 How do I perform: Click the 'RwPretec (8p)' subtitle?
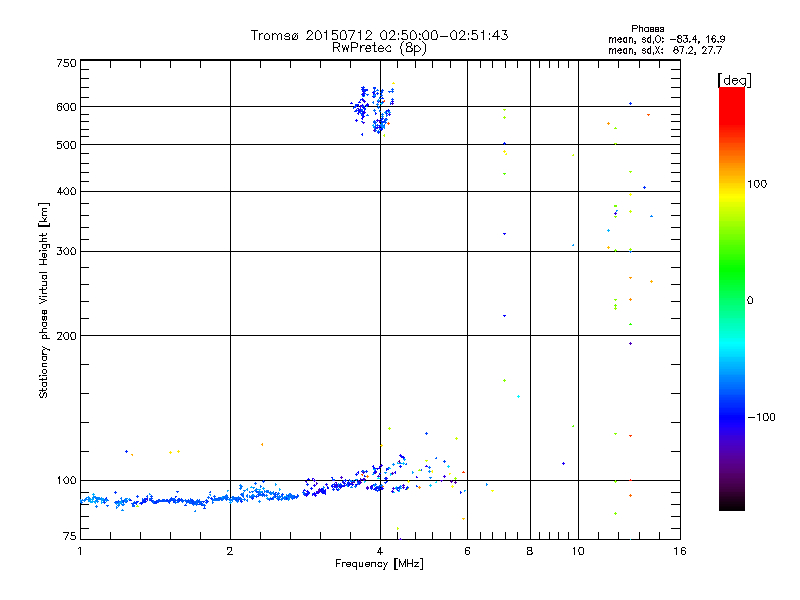pyautogui.click(x=379, y=48)
